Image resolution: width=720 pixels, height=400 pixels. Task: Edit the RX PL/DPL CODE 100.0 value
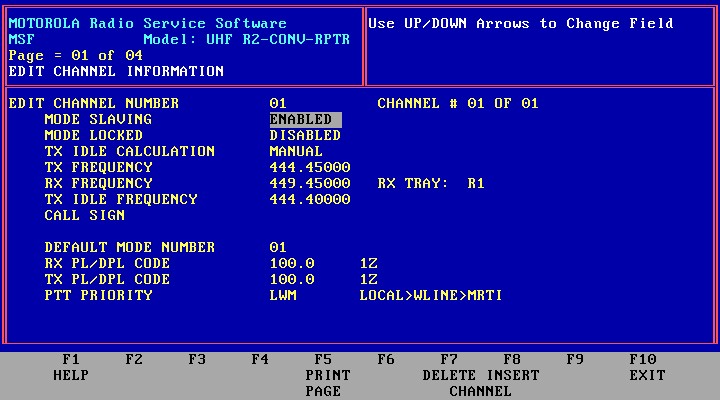[292, 263]
